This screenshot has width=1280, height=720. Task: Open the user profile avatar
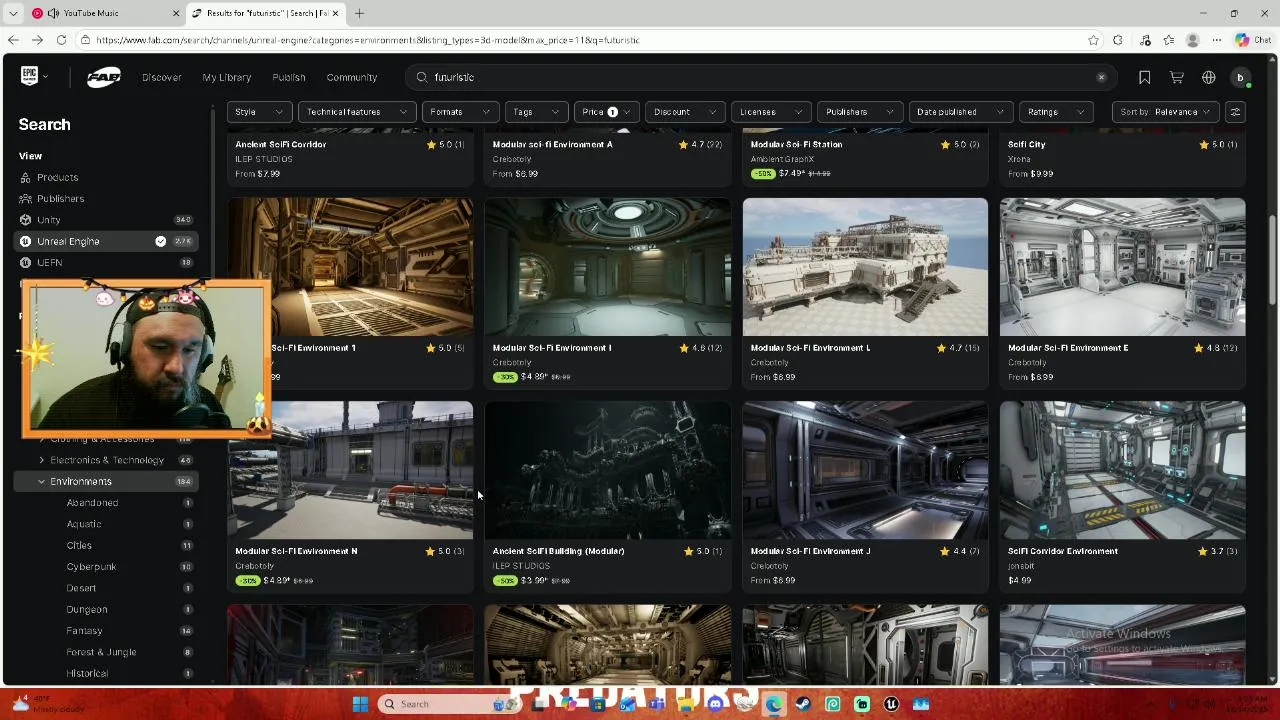point(1240,77)
